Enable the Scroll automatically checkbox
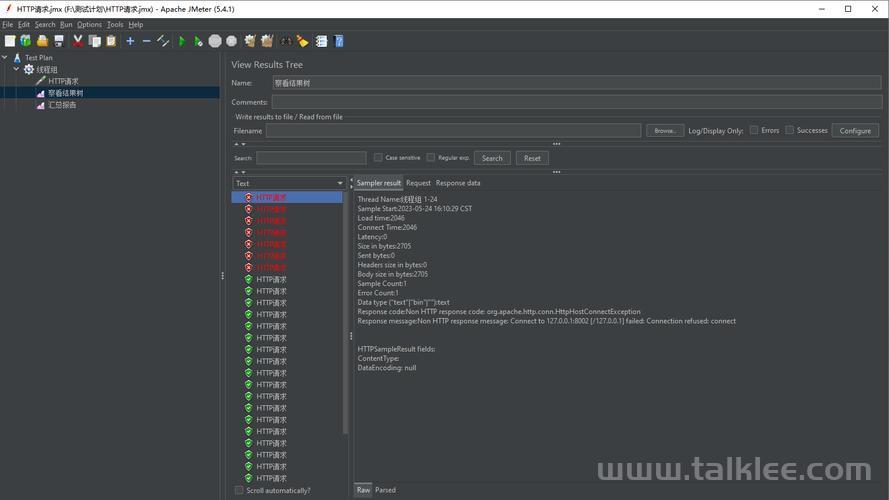 click(x=239, y=490)
